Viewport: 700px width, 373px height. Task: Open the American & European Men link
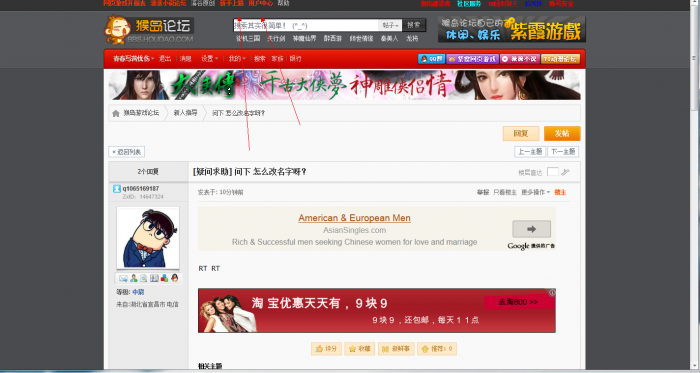(354, 218)
